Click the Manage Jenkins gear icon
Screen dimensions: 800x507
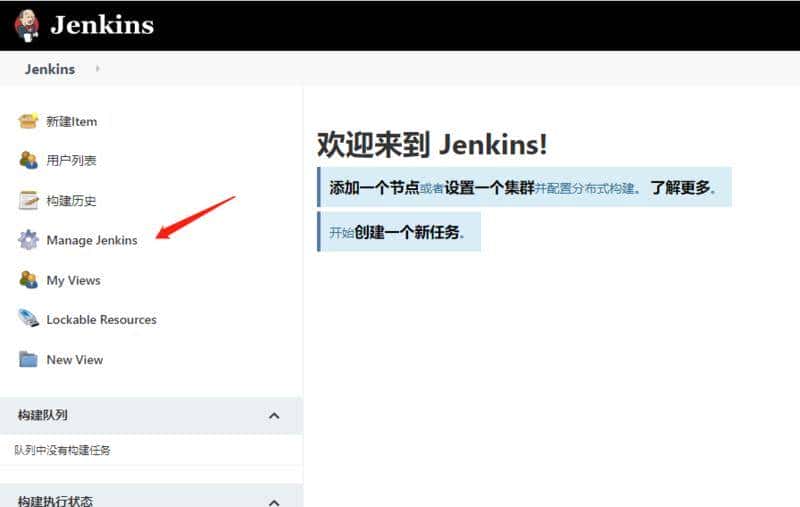pos(28,240)
